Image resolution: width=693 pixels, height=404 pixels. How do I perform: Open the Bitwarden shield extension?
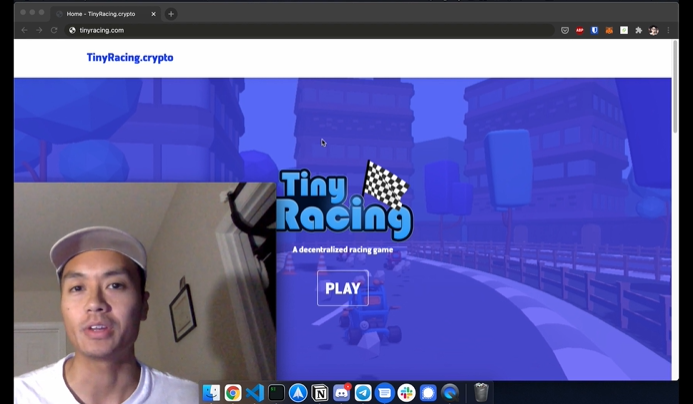(594, 30)
